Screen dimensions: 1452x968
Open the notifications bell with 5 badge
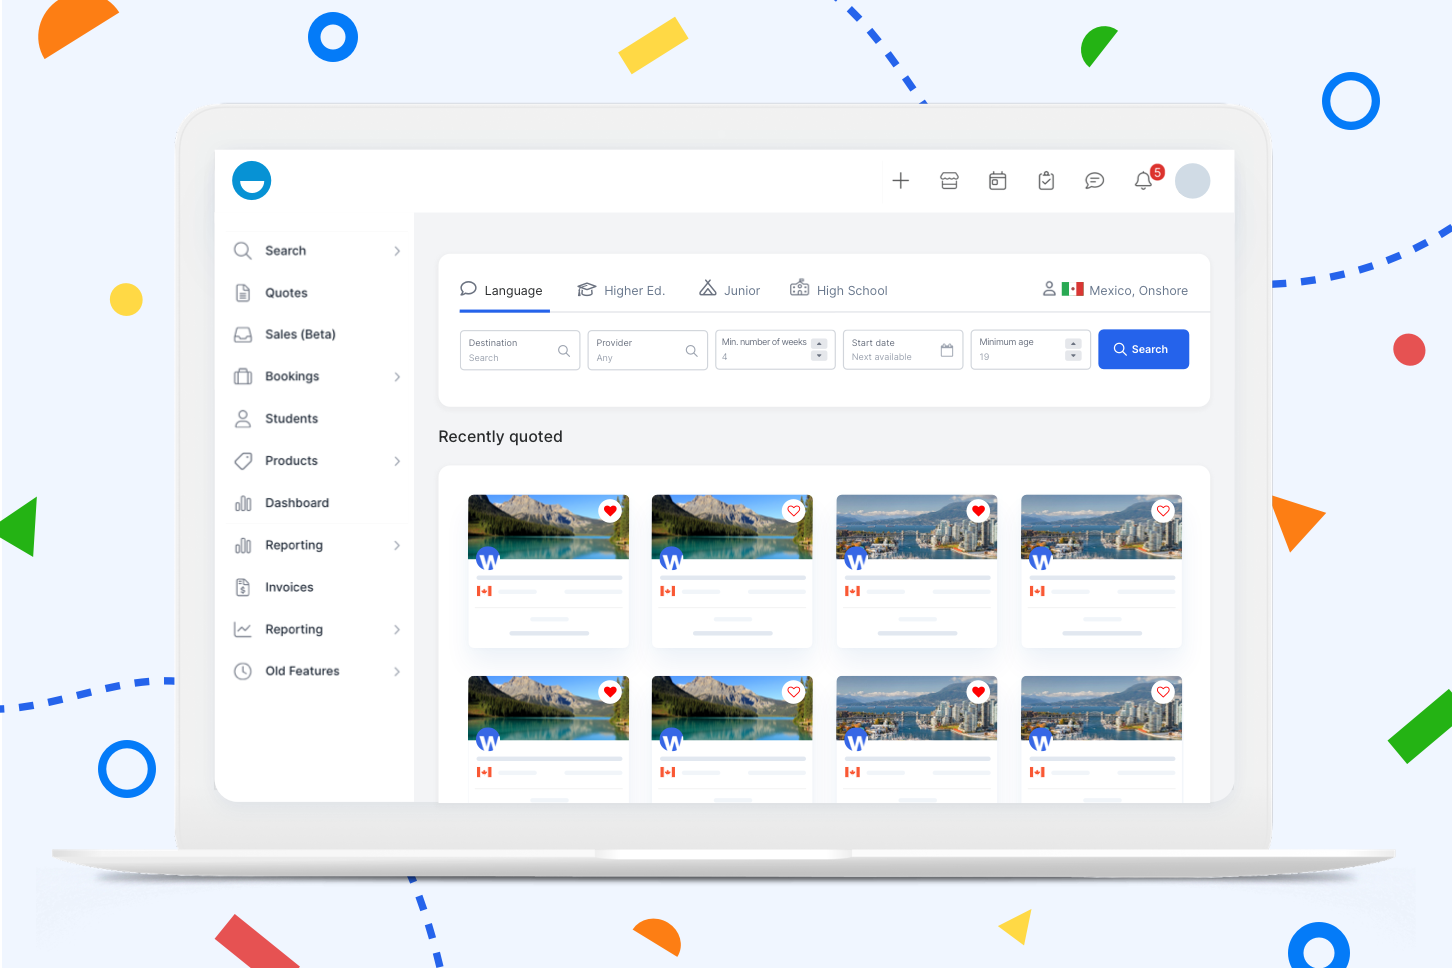point(1146,179)
